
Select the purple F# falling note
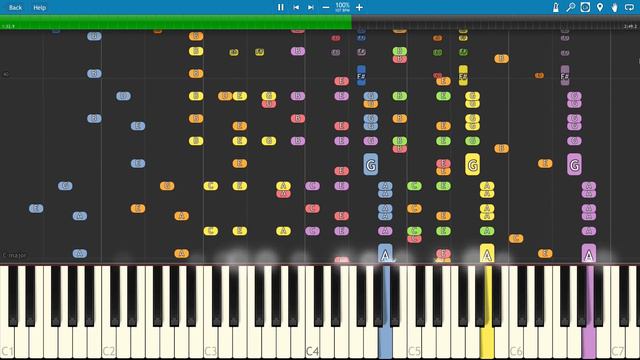coord(565,76)
